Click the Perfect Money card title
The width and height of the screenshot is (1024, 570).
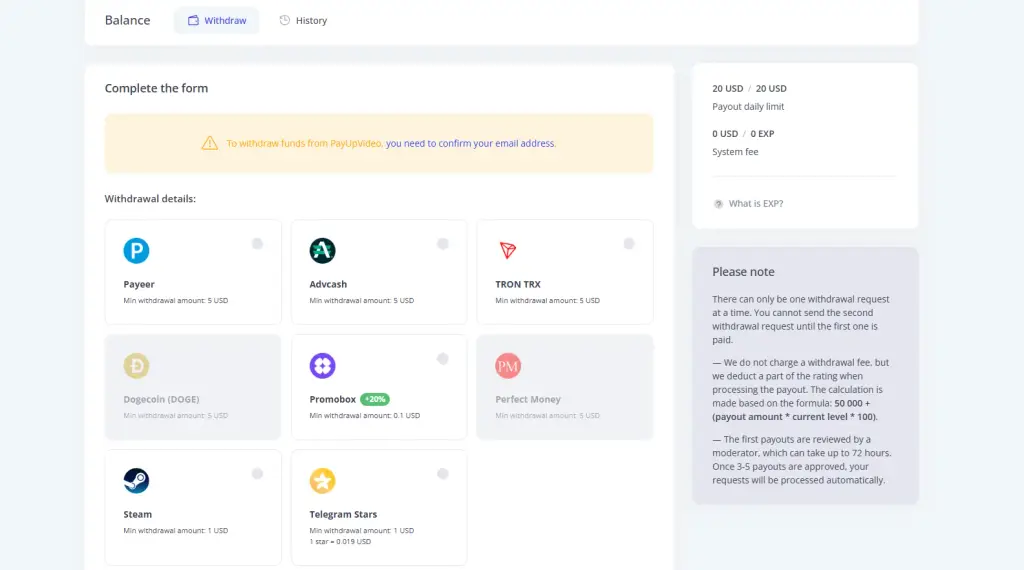point(528,399)
